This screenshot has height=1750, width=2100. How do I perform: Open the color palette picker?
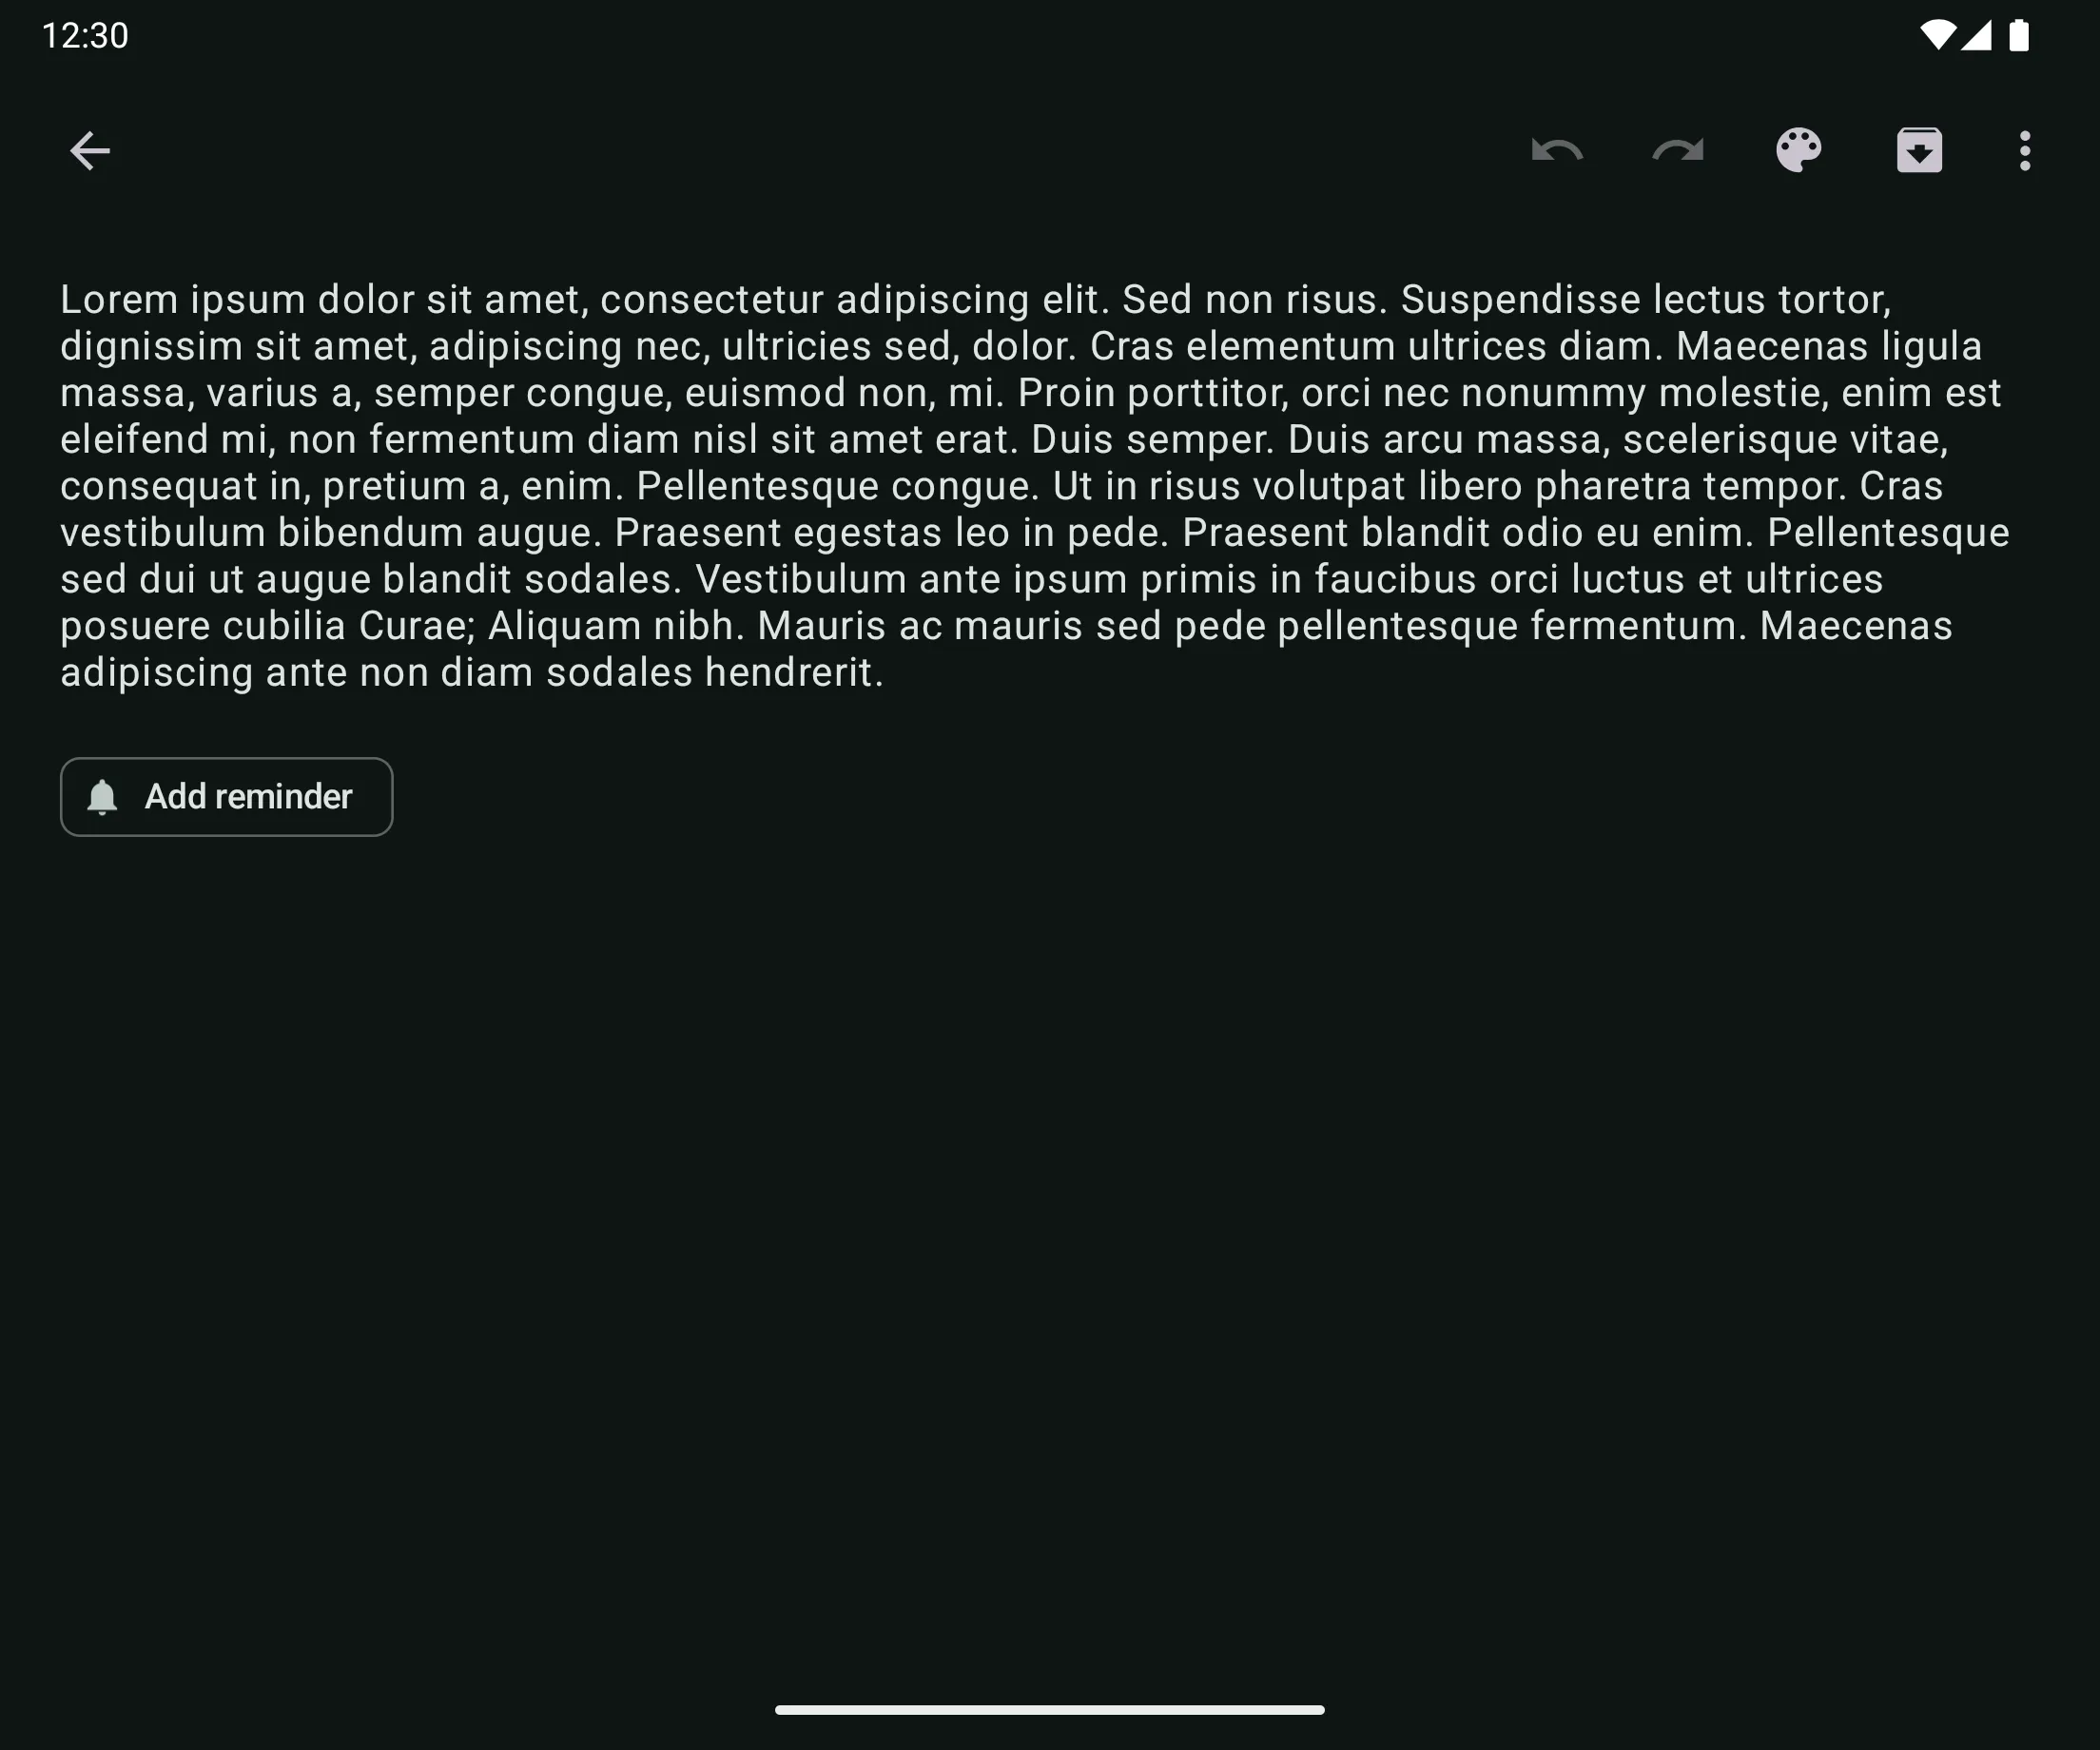(1799, 152)
